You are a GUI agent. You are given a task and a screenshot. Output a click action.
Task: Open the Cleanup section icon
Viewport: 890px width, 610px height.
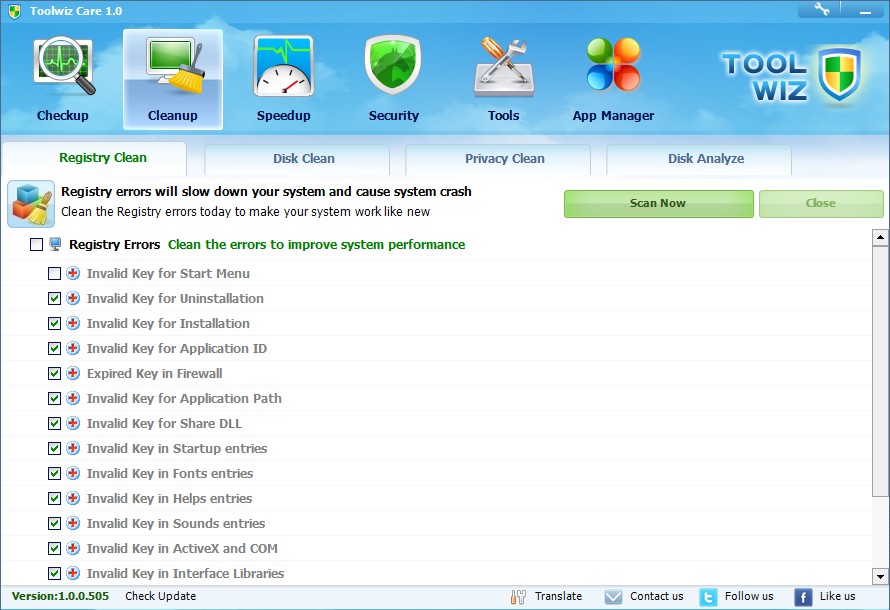(174, 67)
